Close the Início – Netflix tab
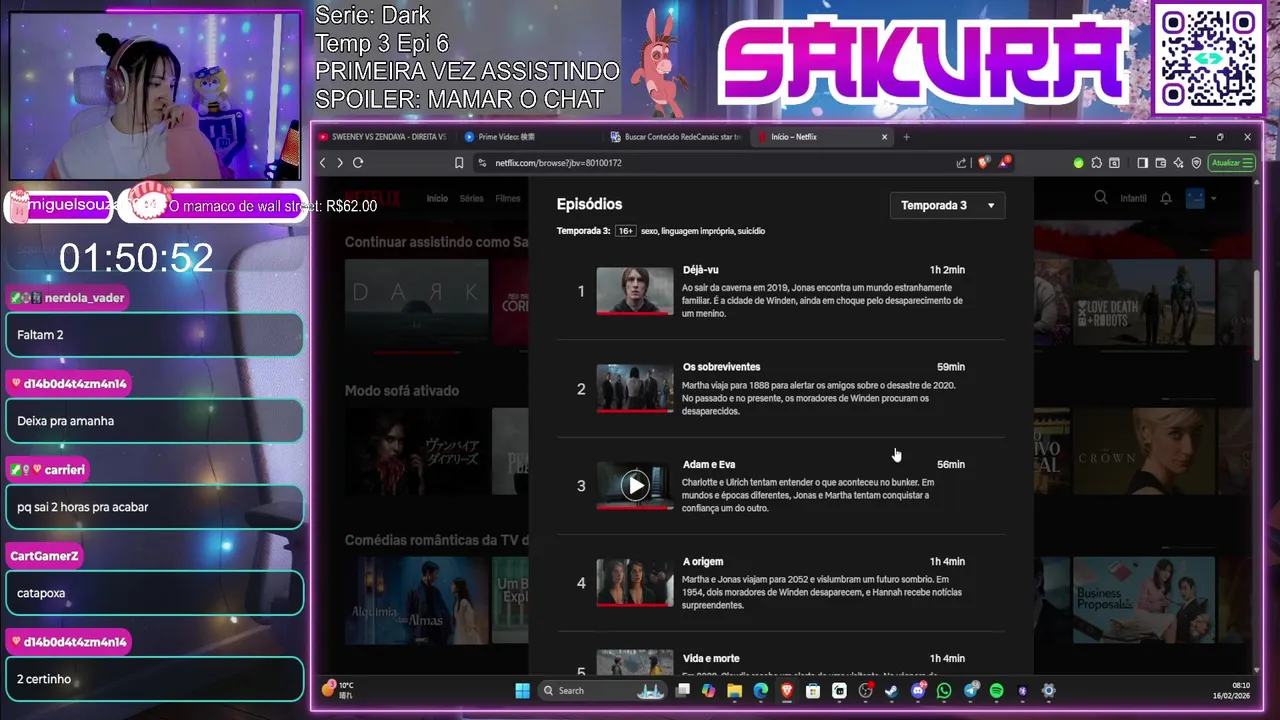 pos(884,137)
